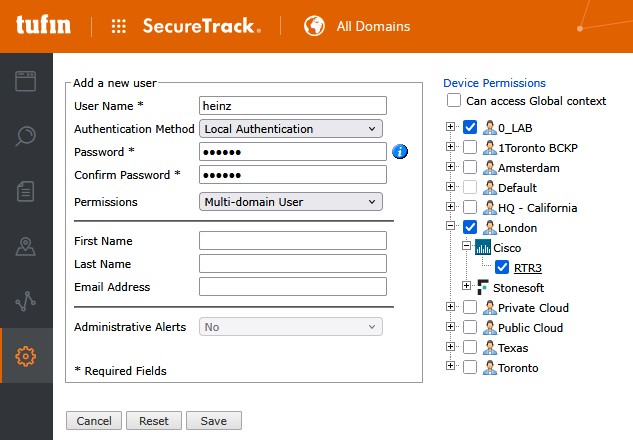Uncheck the RTR3 device checkbox

pyautogui.click(x=502, y=267)
